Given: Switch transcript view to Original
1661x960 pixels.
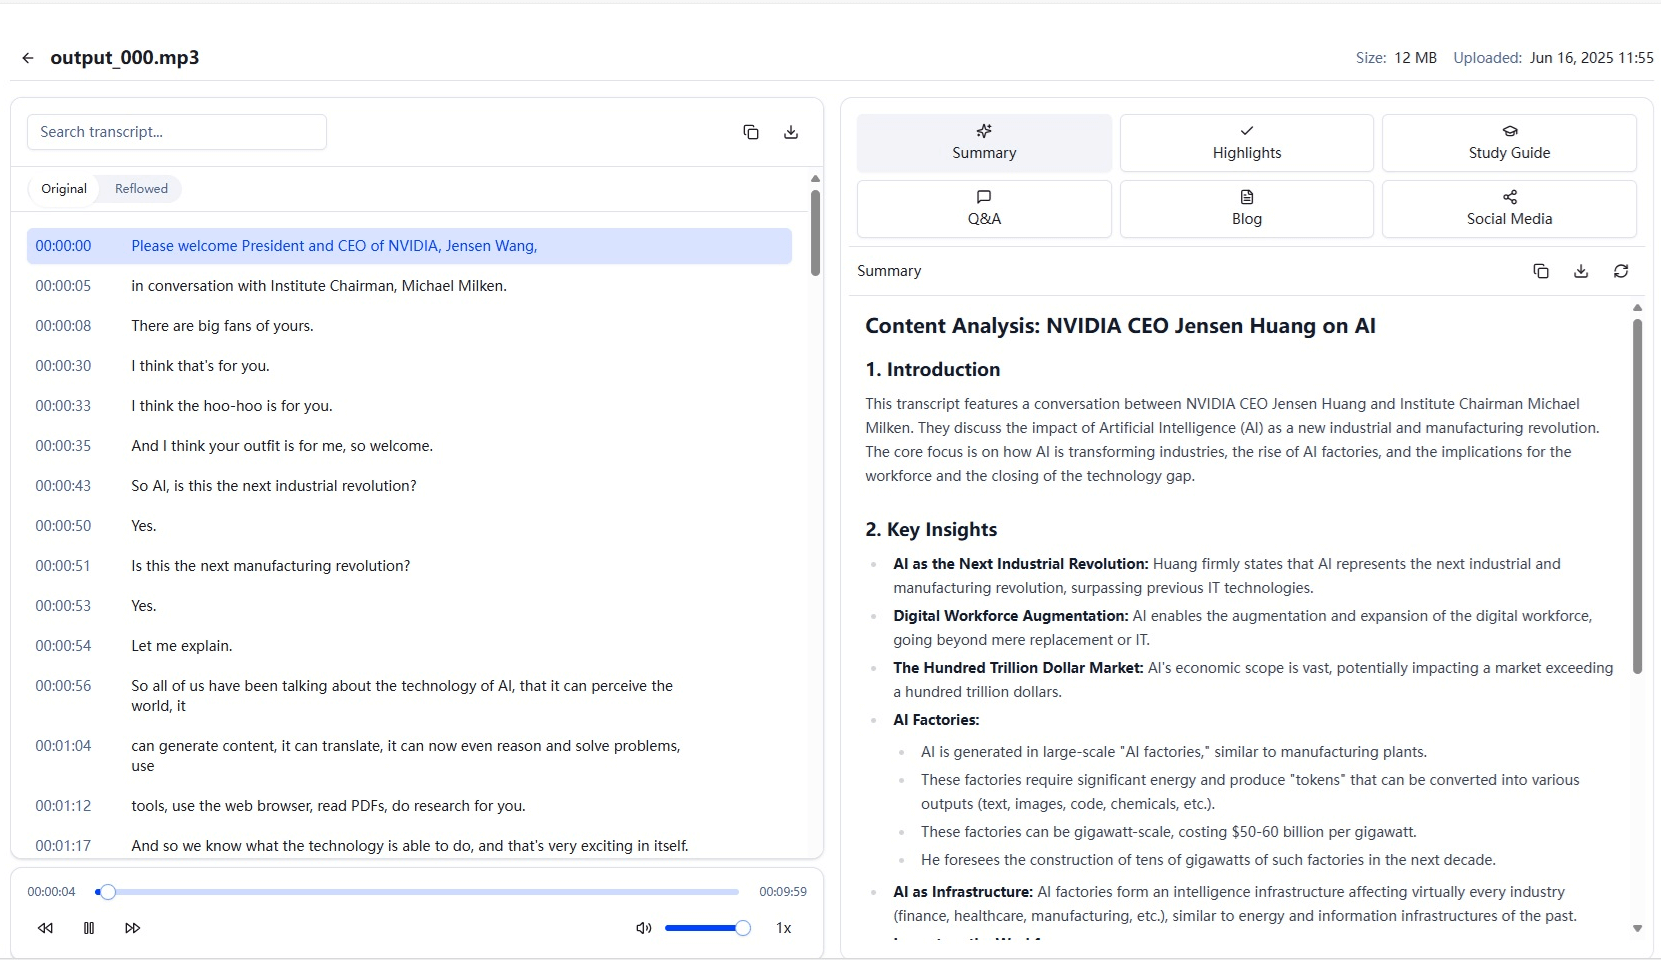Looking at the screenshot, I should (x=64, y=189).
